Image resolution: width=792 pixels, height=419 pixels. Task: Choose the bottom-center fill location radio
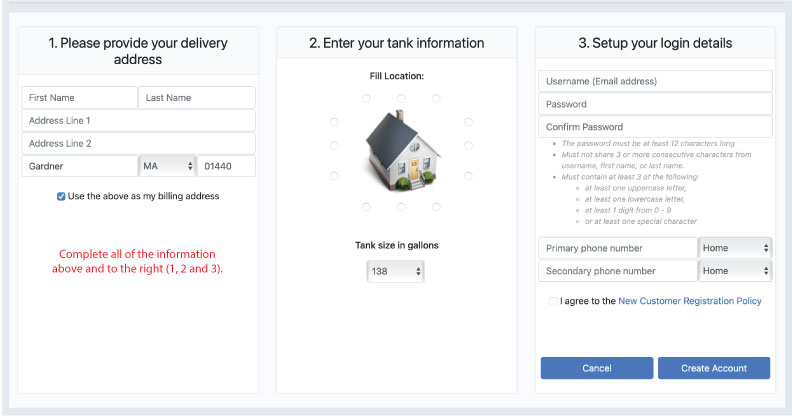tap(401, 206)
